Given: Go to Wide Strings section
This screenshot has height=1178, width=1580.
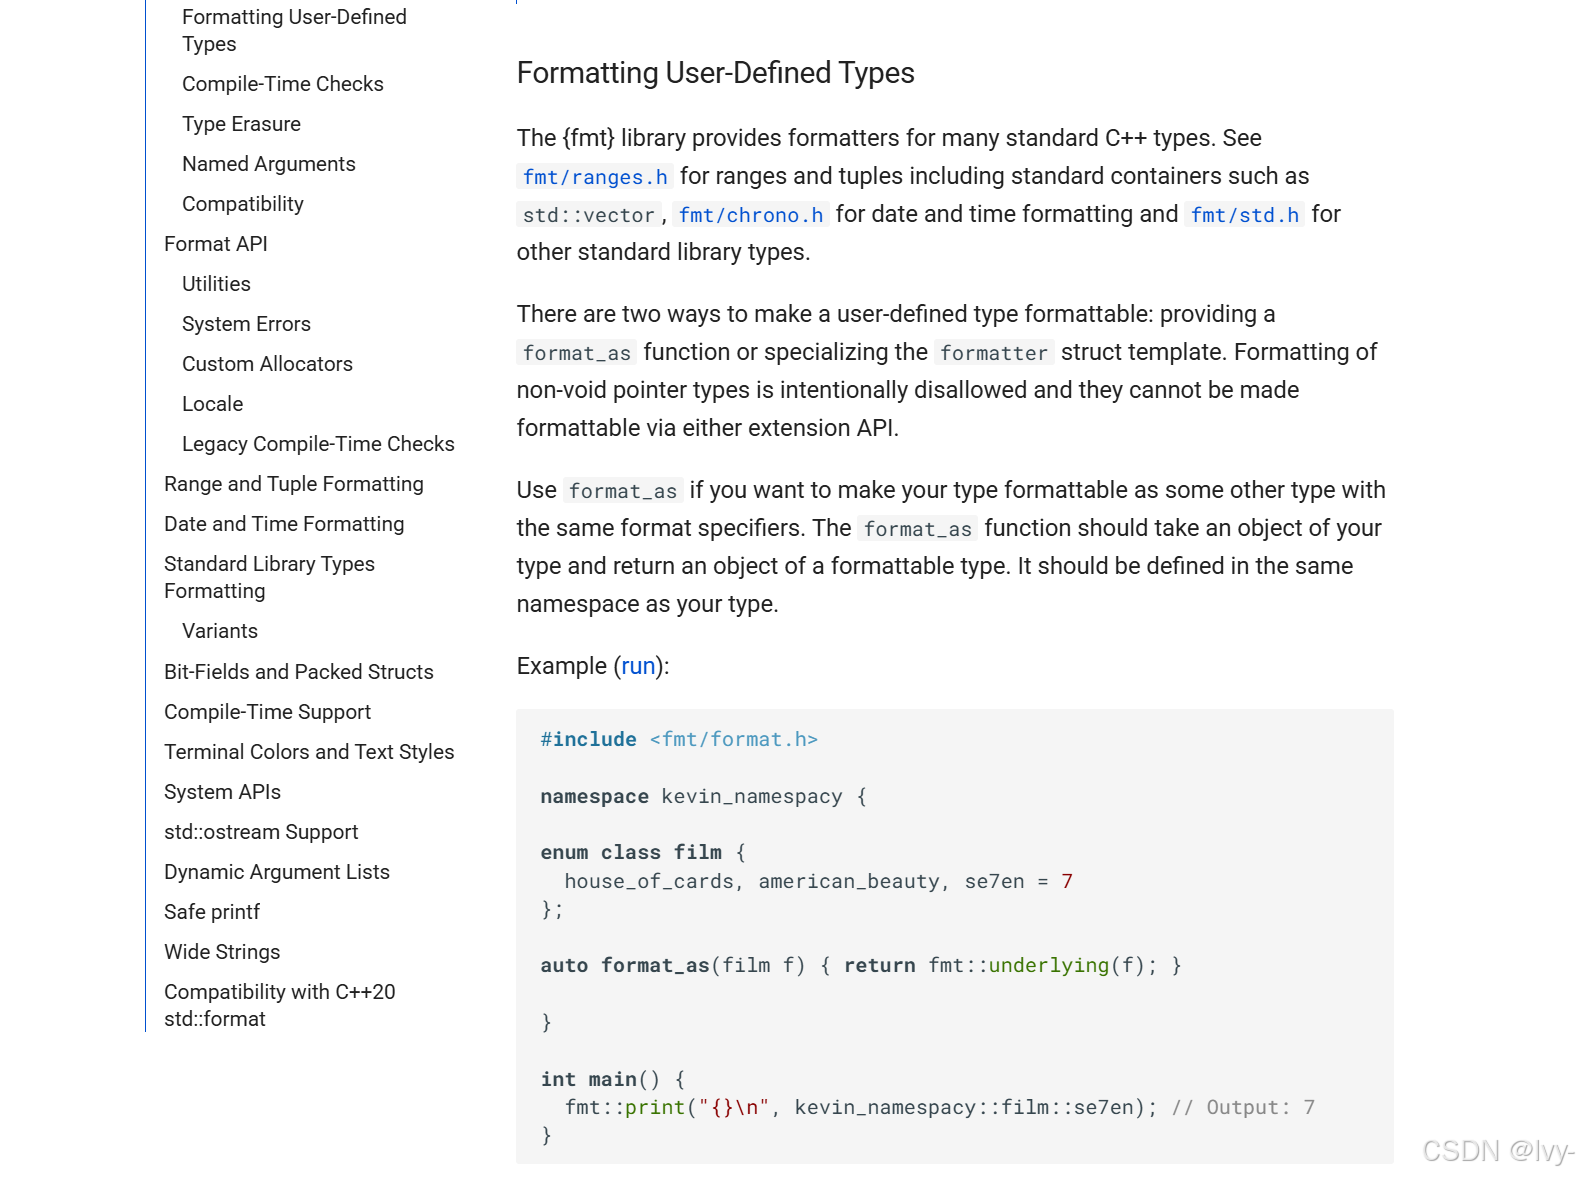Looking at the screenshot, I should tap(222, 952).
